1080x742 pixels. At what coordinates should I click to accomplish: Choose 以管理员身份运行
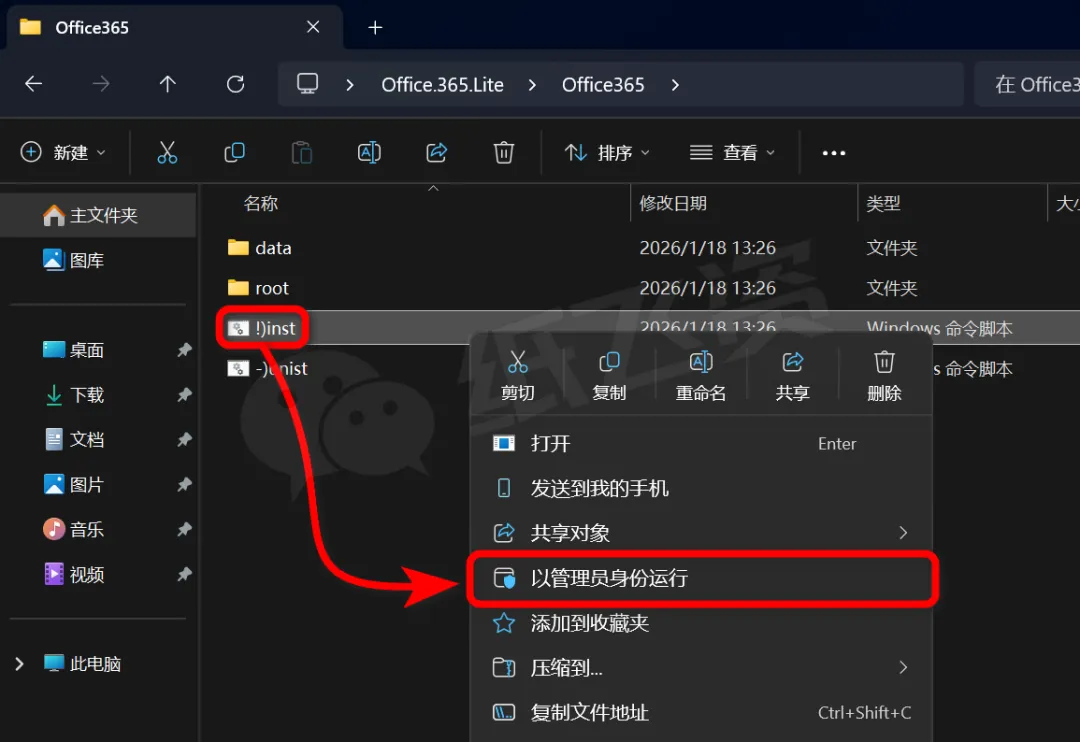click(701, 578)
